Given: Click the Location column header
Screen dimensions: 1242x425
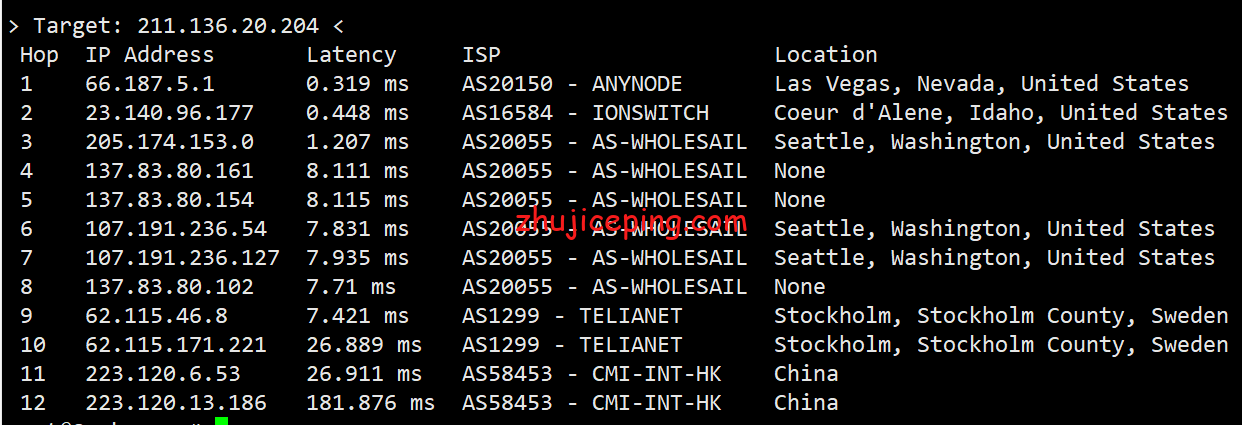Looking at the screenshot, I should click(x=826, y=55).
